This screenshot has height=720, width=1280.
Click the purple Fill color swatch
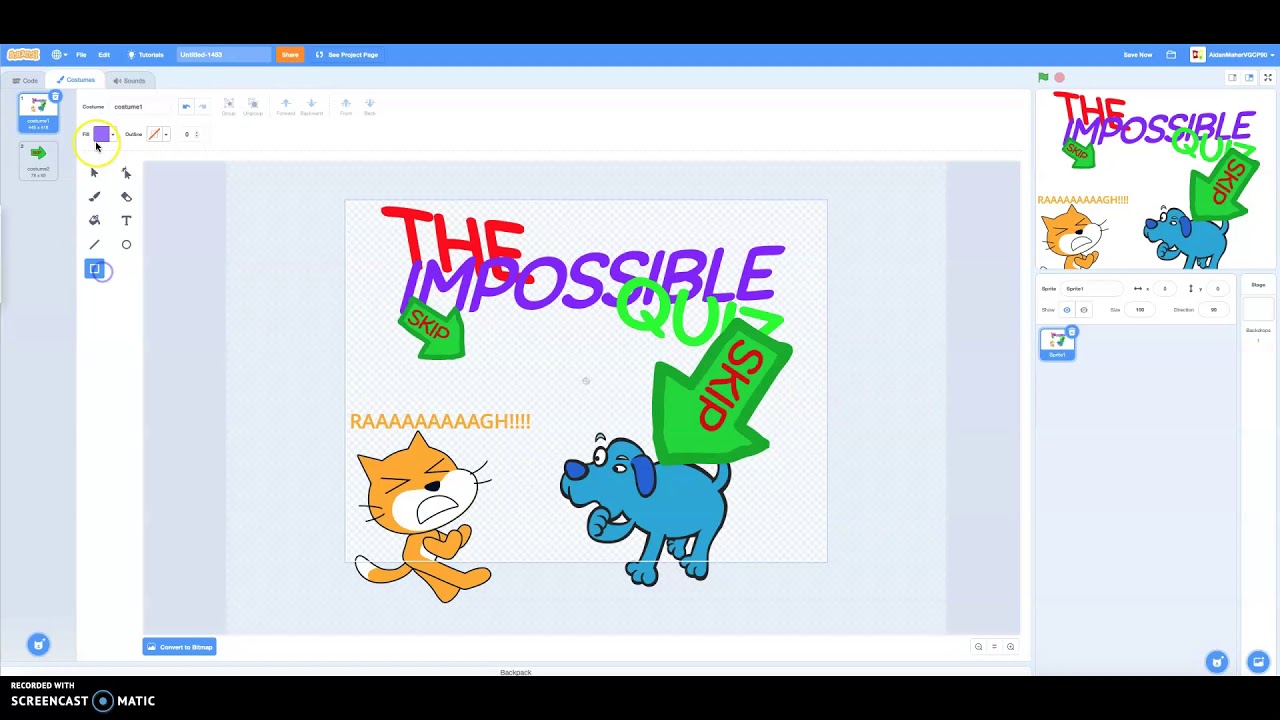pos(101,134)
